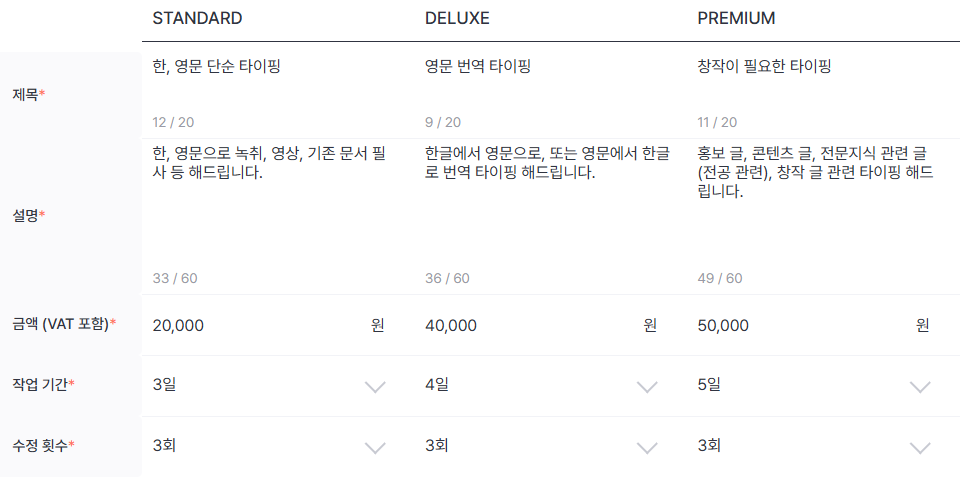Viewport: 961px width, 482px height.
Task: Open PREMIUM work period dropdown chevron
Action: coord(920,386)
